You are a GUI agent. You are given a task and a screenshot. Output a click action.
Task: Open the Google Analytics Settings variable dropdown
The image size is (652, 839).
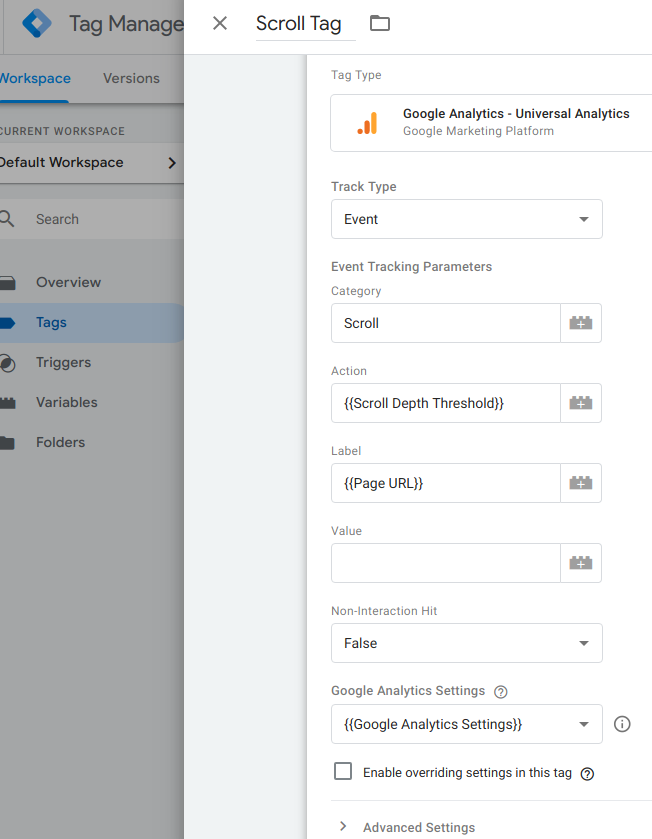coord(466,724)
